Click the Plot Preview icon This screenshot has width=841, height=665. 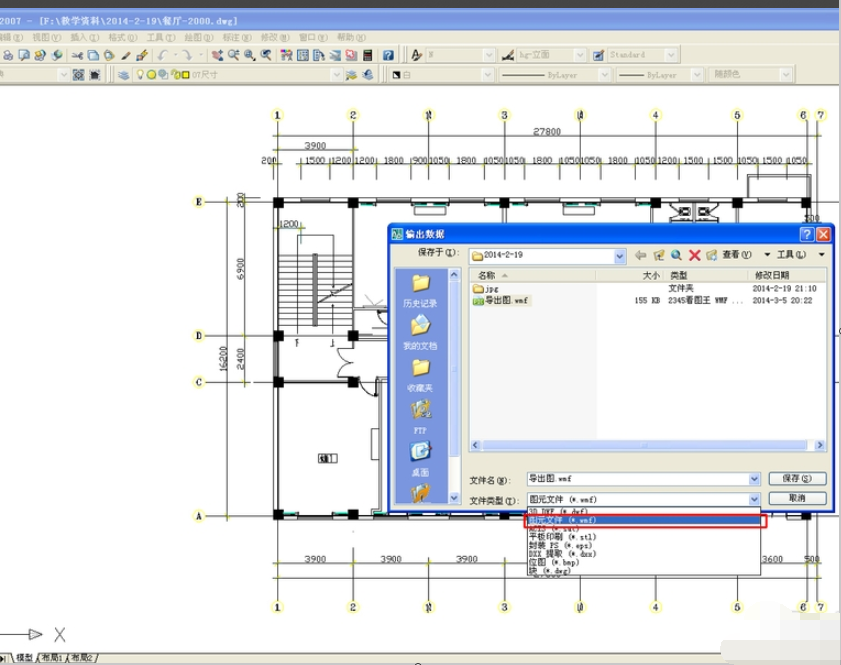(x=24, y=55)
